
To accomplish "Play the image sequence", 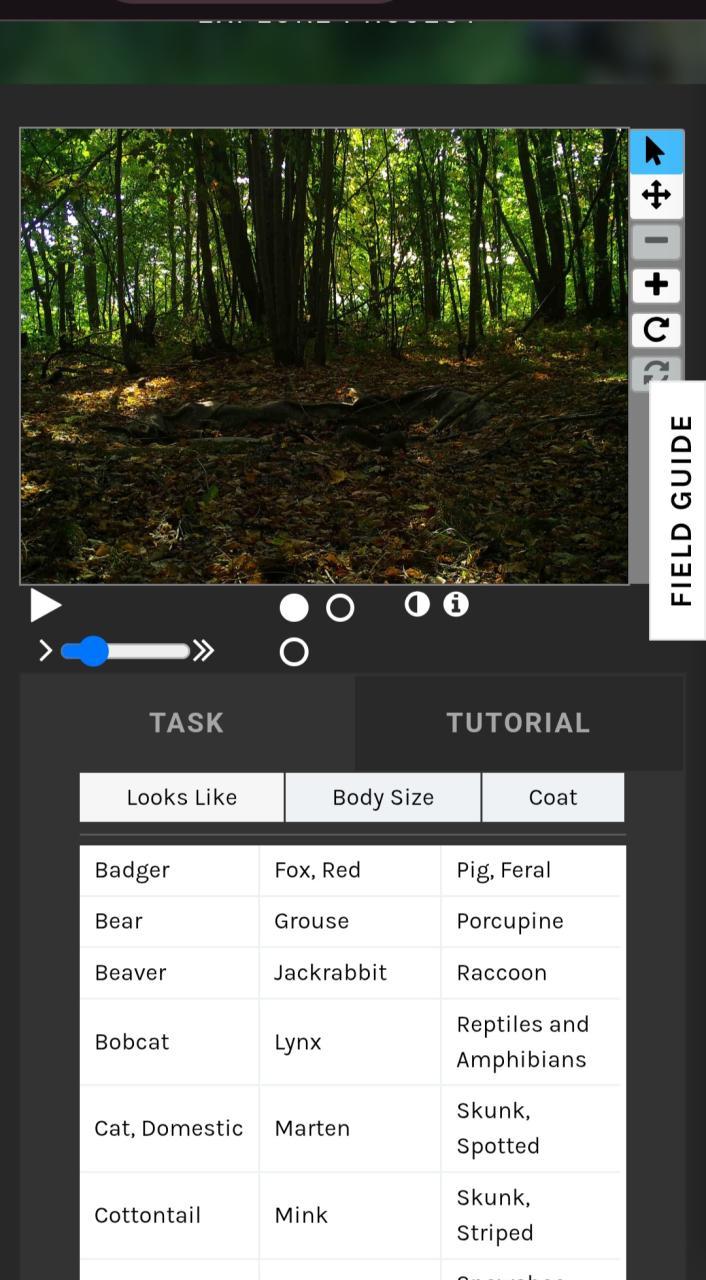I will point(45,605).
